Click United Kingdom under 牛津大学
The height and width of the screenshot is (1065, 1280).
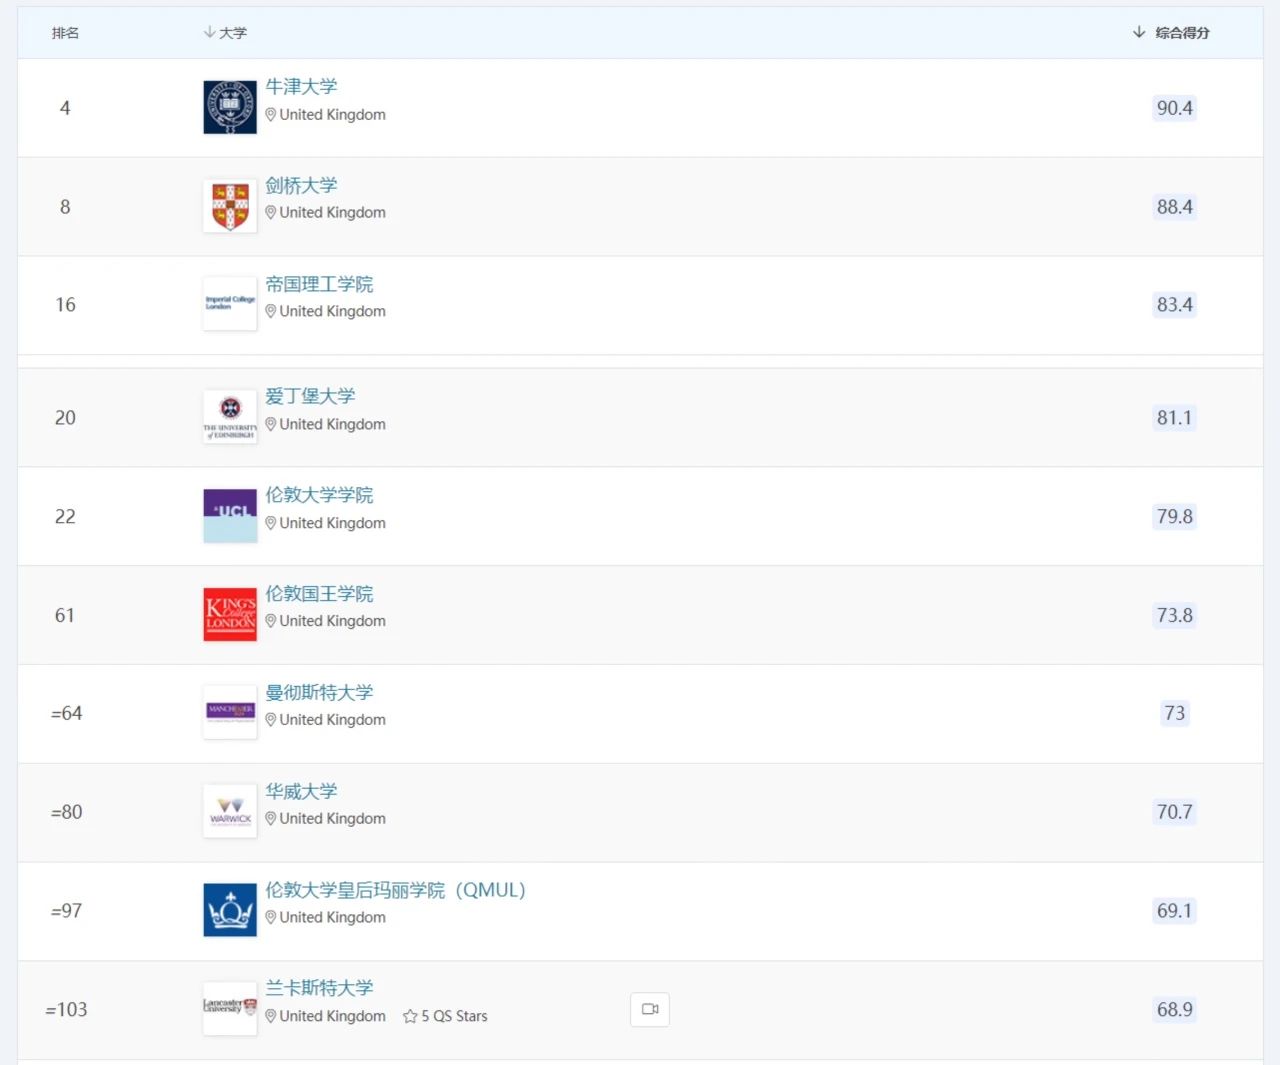[332, 115]
